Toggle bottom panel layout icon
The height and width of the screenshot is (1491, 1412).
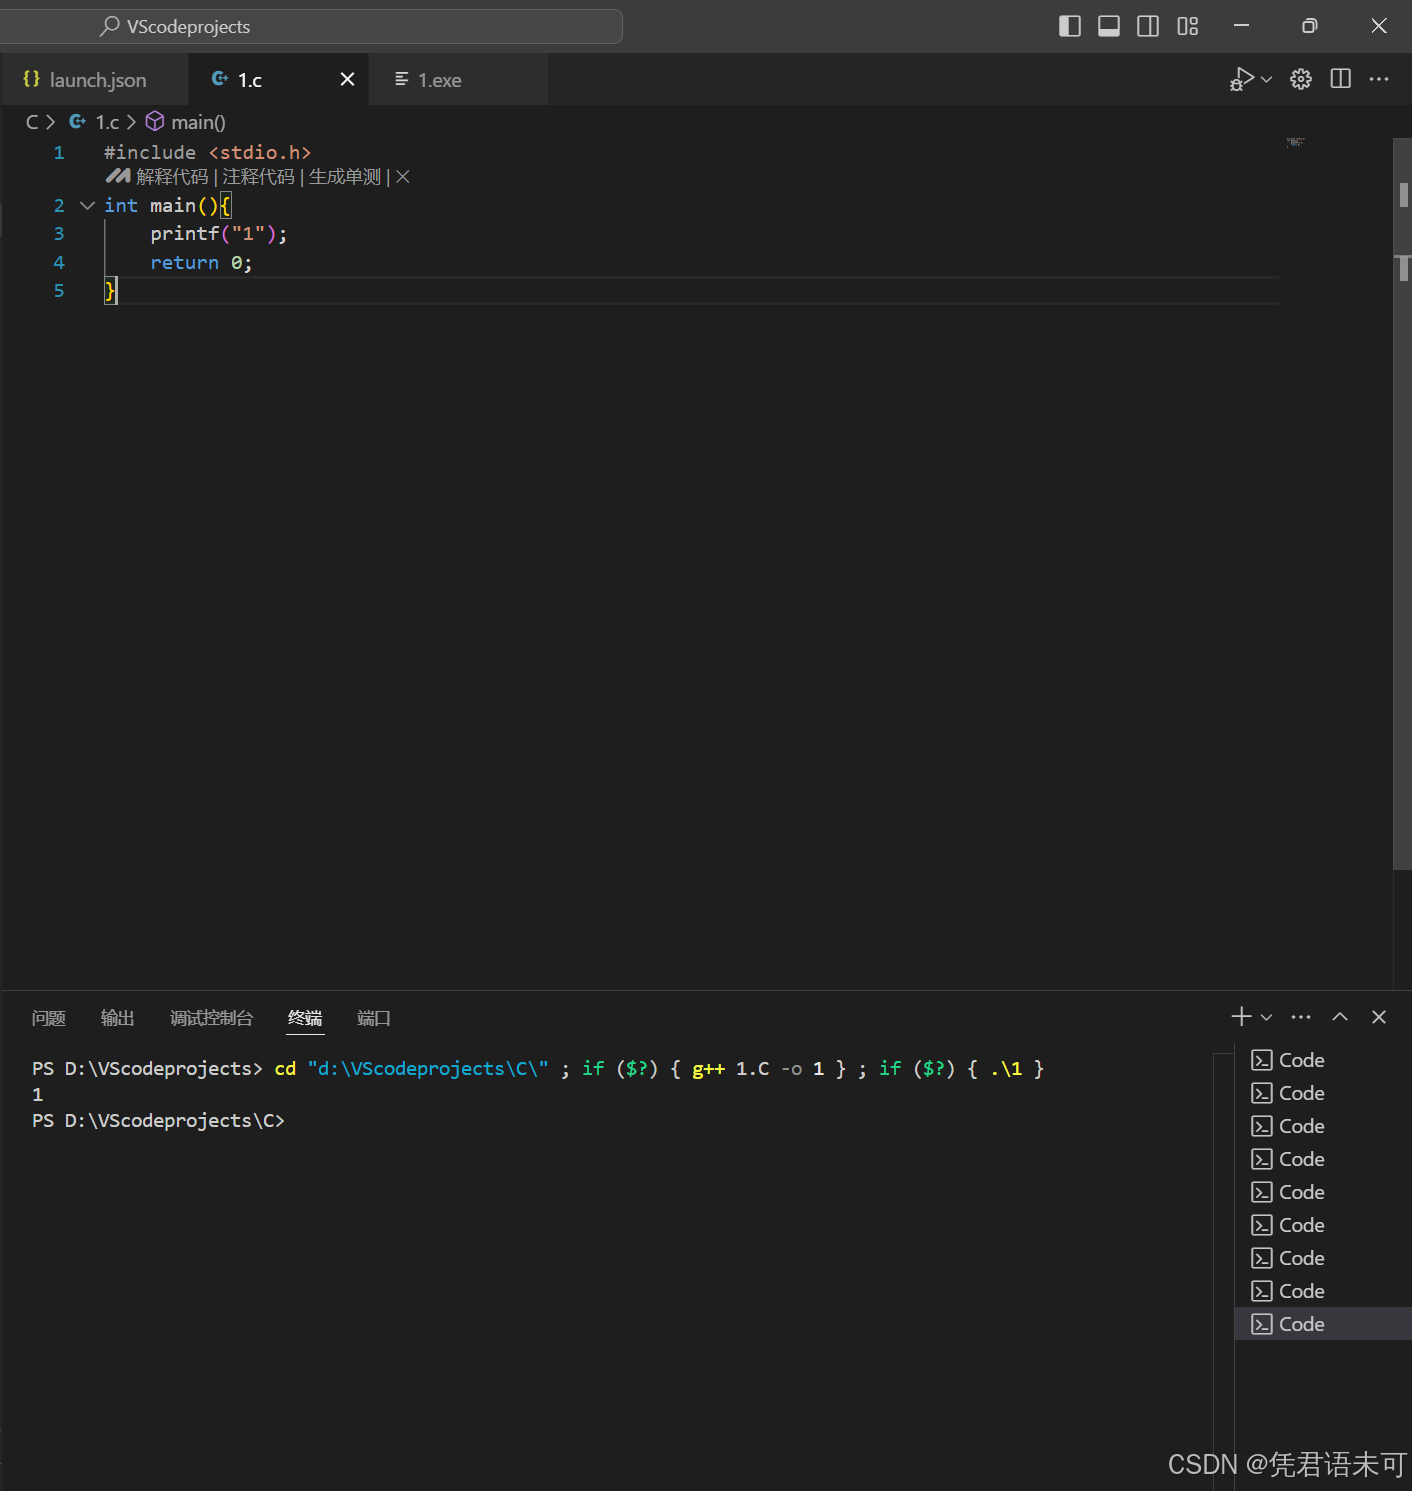(1109, 26)
